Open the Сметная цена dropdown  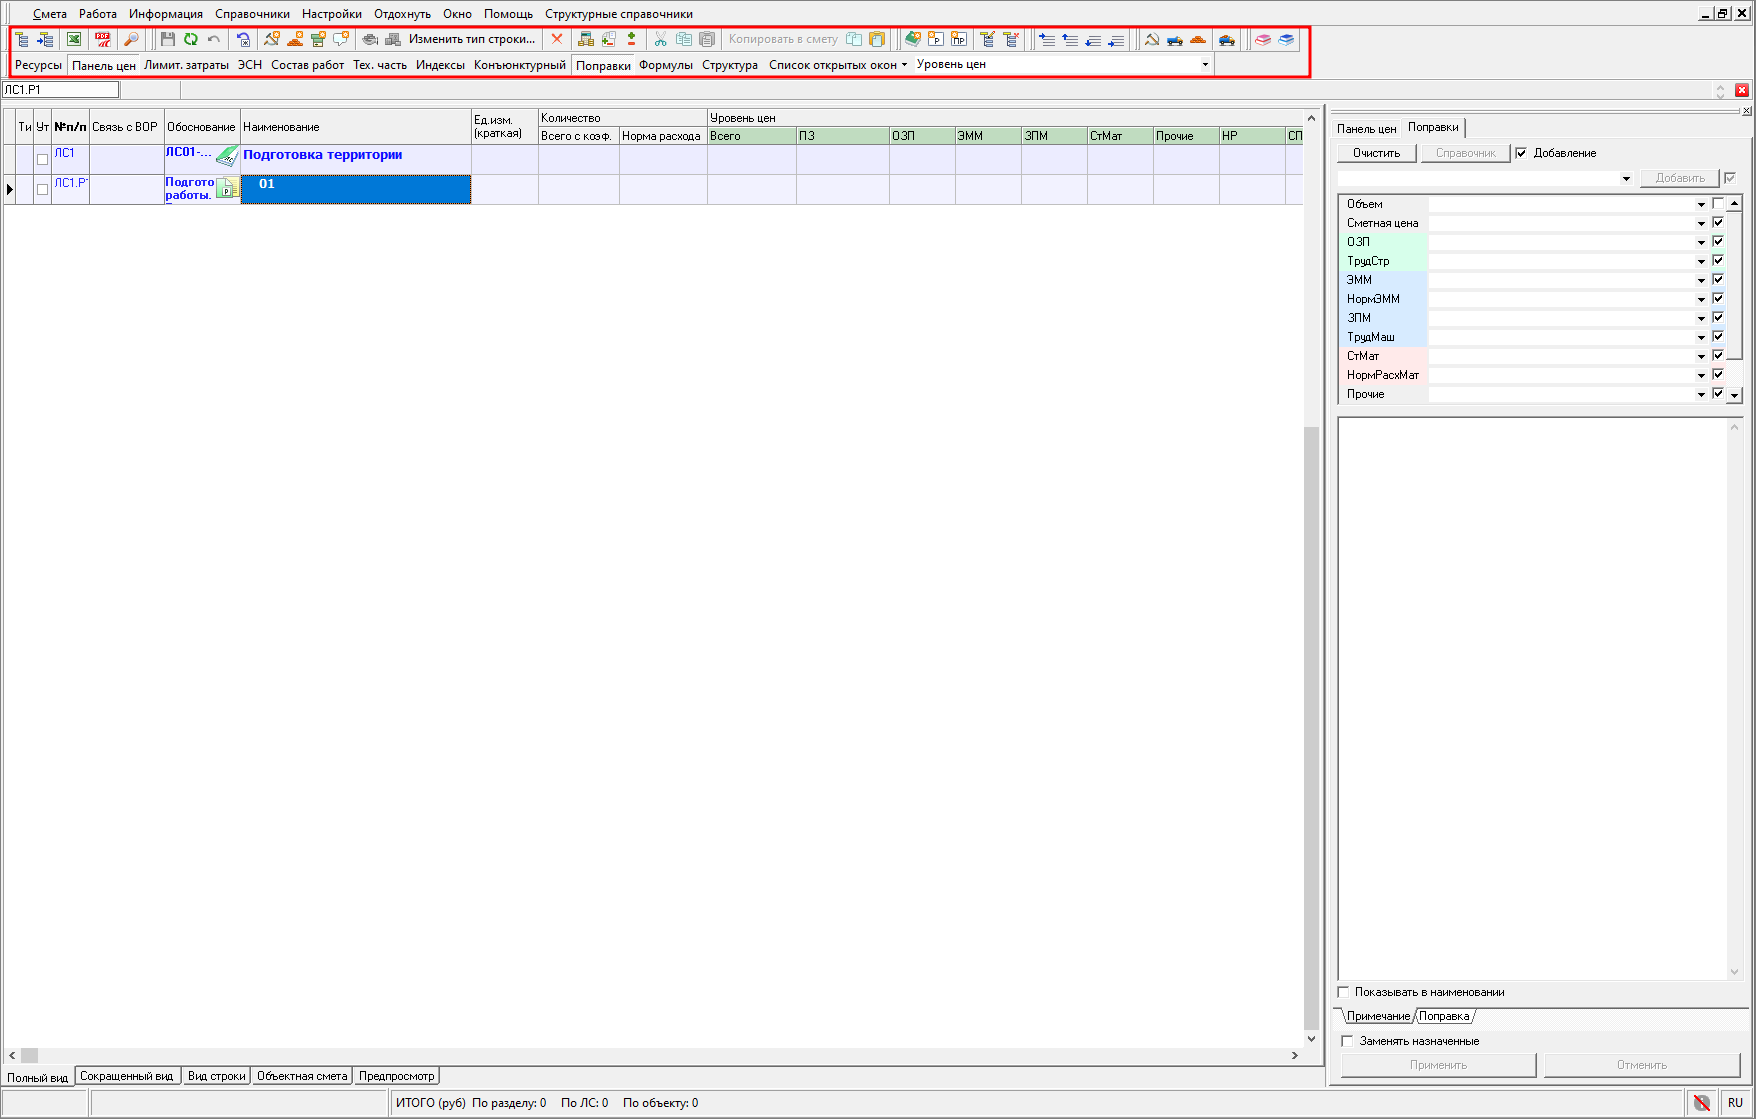click(1701, 224)
